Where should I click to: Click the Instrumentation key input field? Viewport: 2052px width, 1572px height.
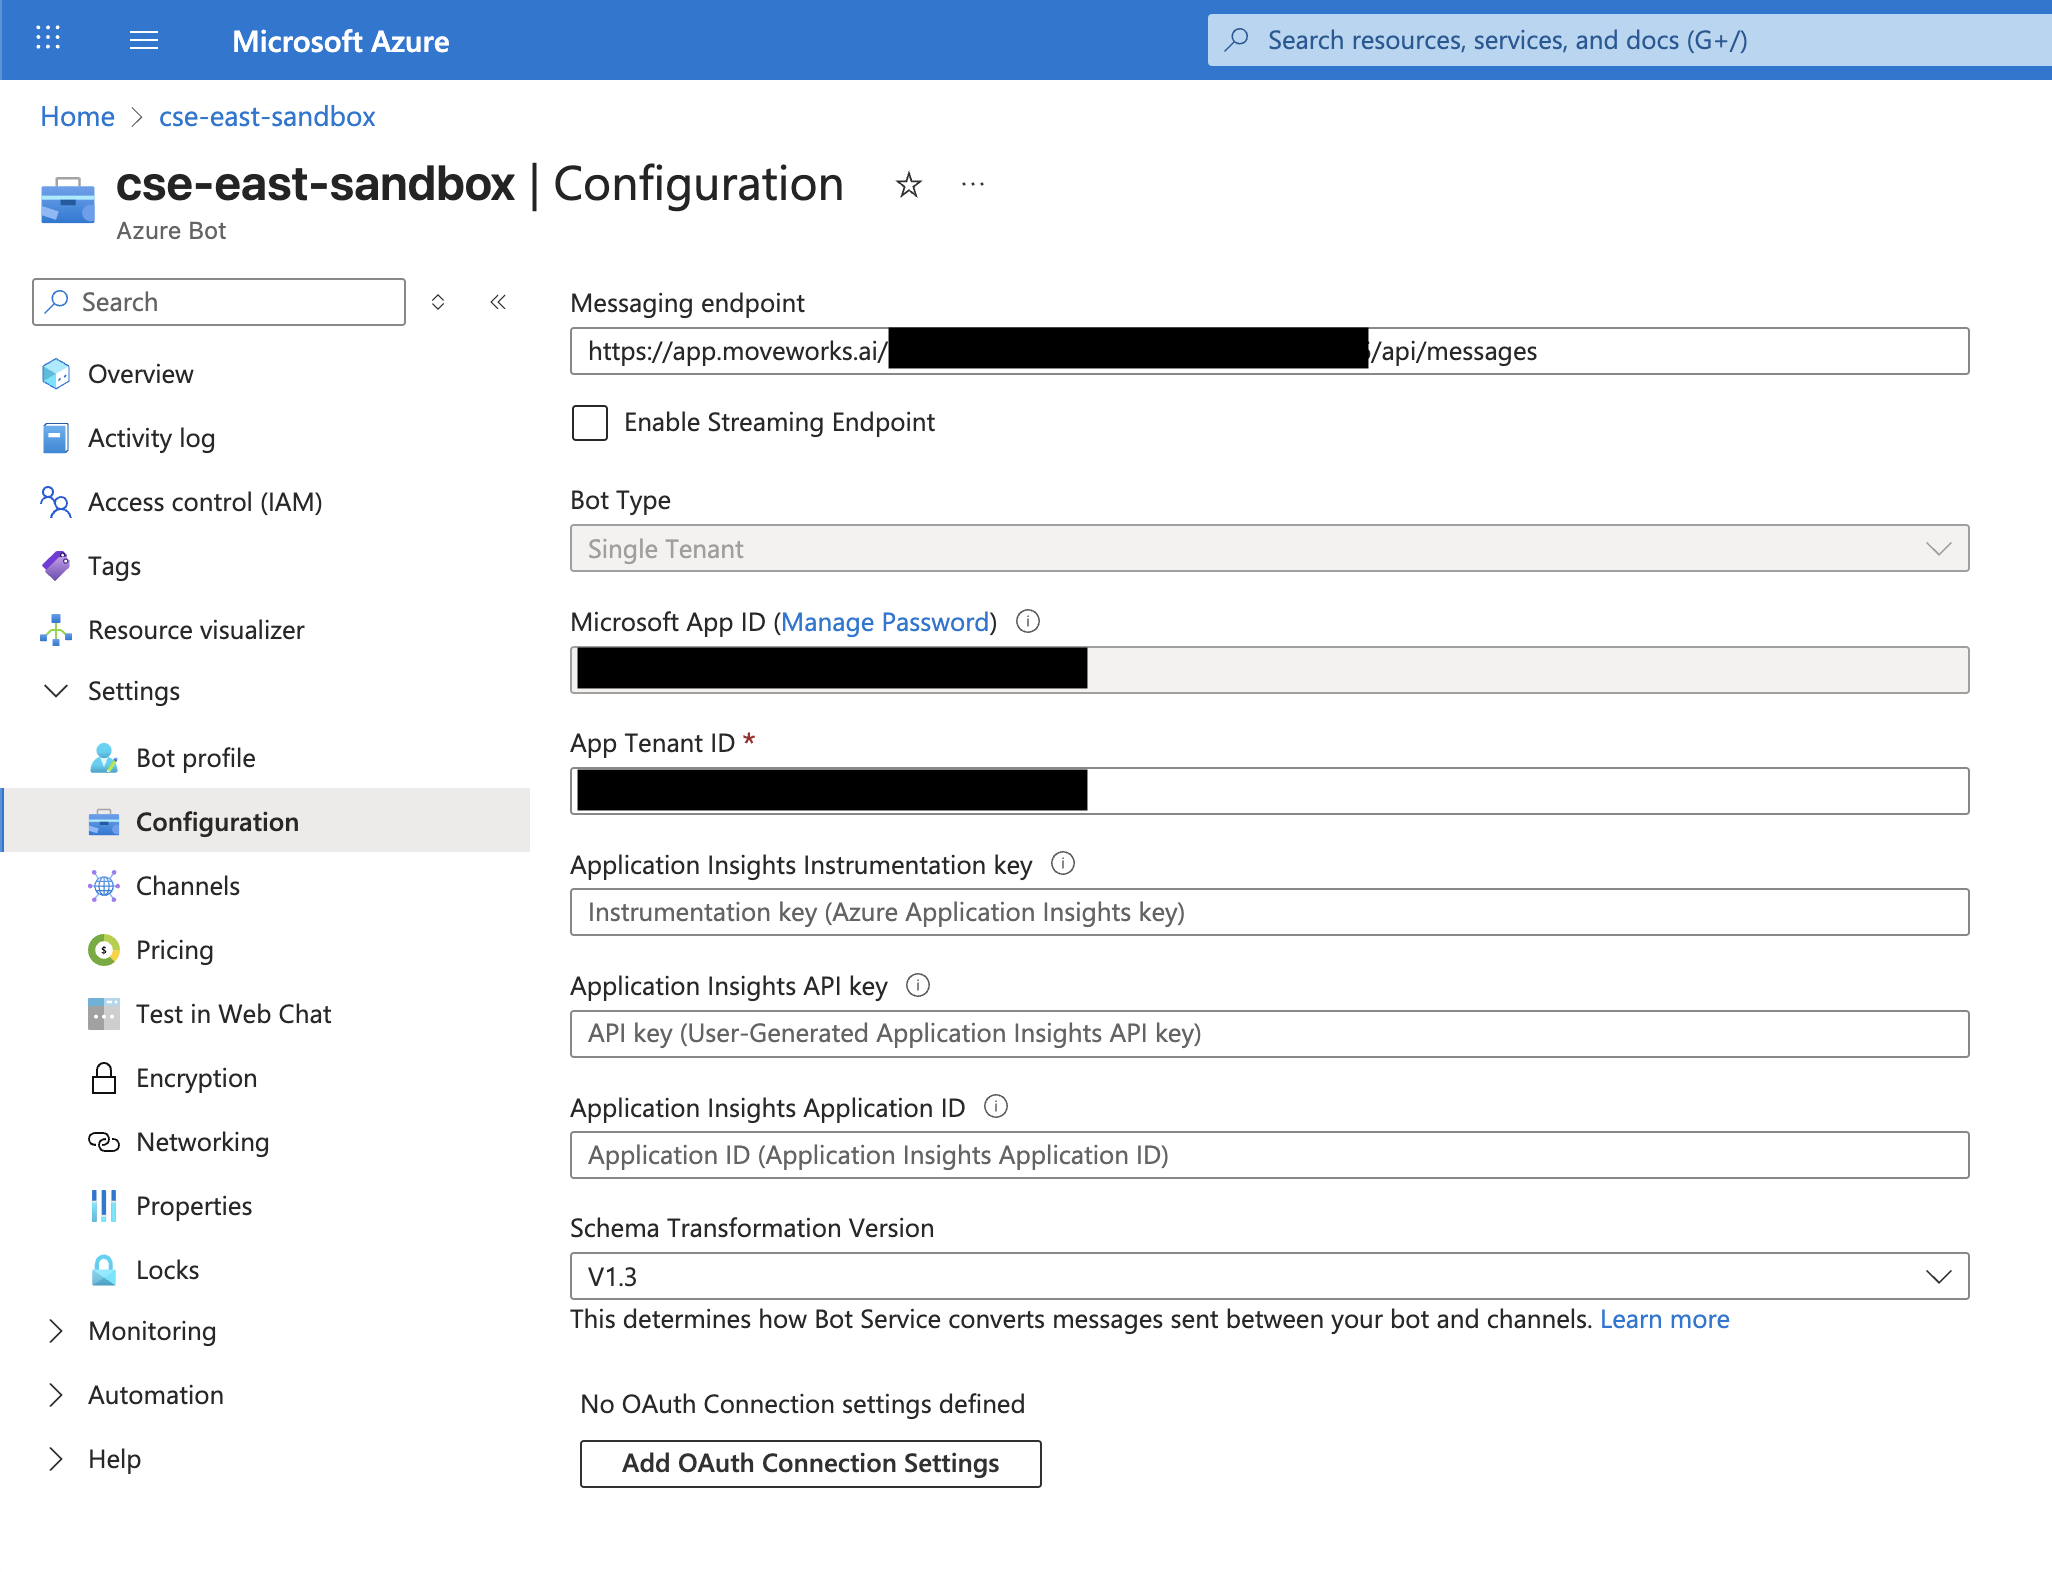[1269, 912]
